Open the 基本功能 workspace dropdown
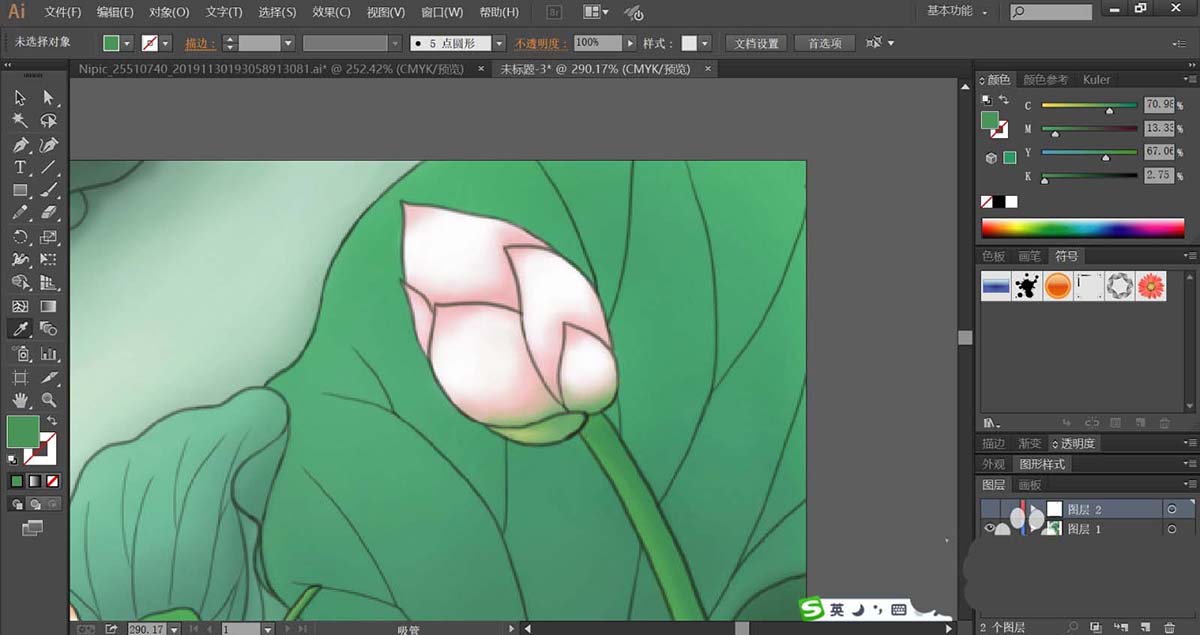 click(957, 11)
